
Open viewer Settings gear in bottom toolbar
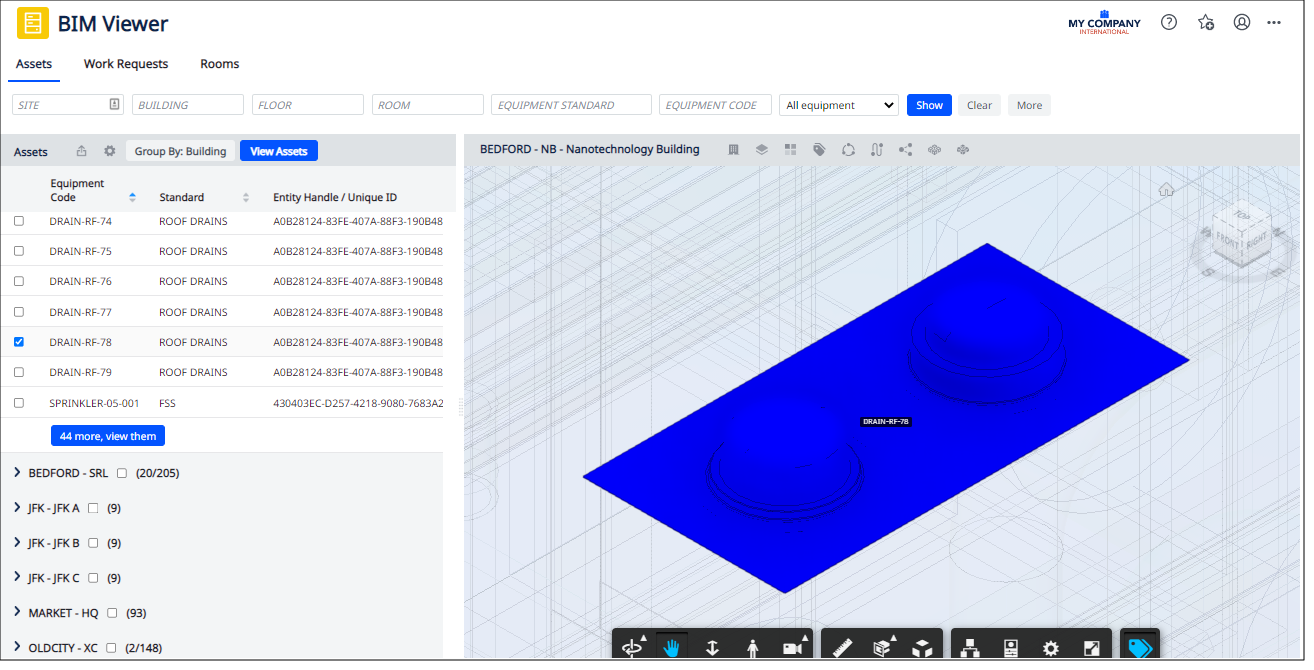click(1050, 648)
